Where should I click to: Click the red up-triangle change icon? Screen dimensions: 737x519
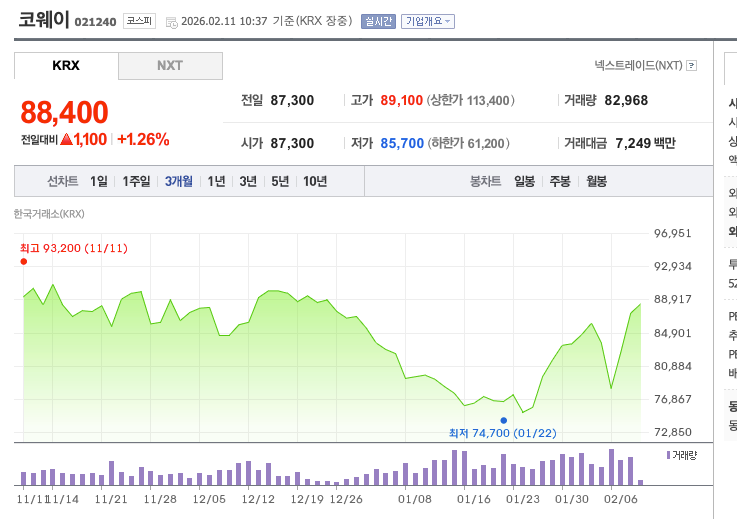(x=66, y=139)
